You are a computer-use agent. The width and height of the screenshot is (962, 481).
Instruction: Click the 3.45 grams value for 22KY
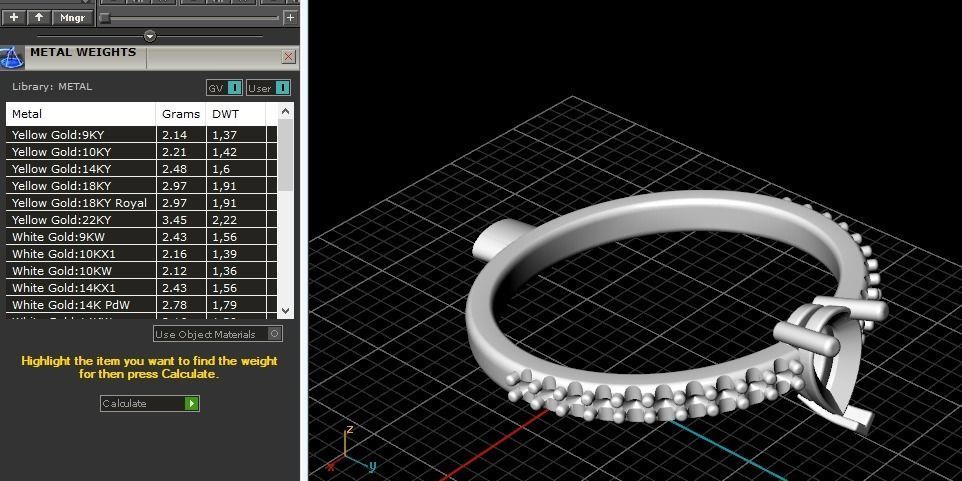(x=174, y=220)
